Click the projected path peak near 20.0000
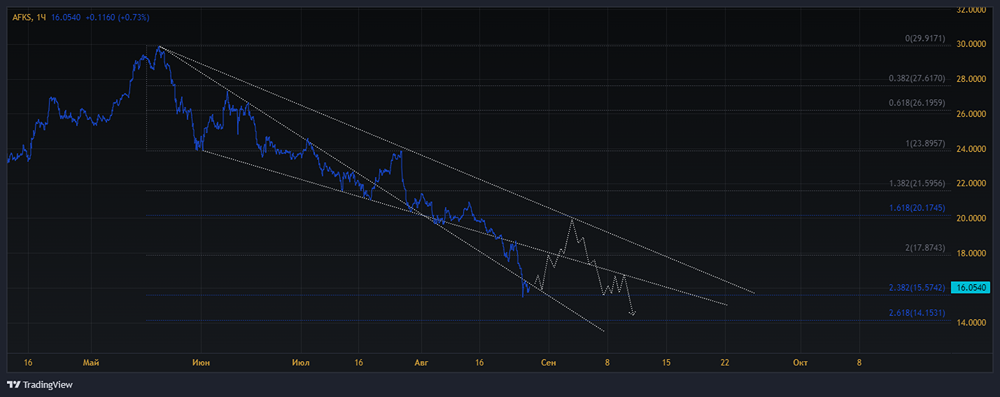This screenshot has height=397, width=1000. [572, 220]
